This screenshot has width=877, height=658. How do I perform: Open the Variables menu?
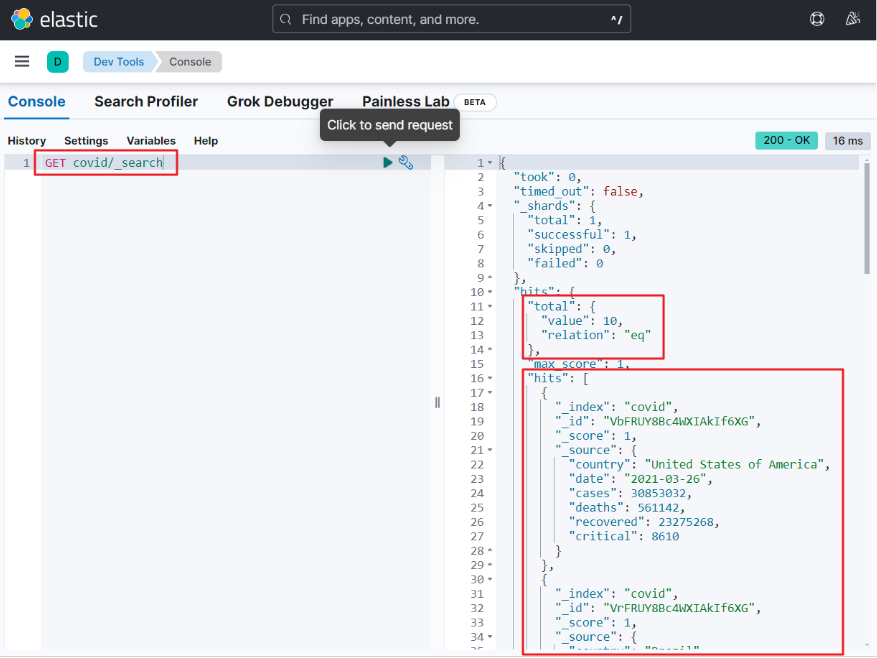point(151,141)
